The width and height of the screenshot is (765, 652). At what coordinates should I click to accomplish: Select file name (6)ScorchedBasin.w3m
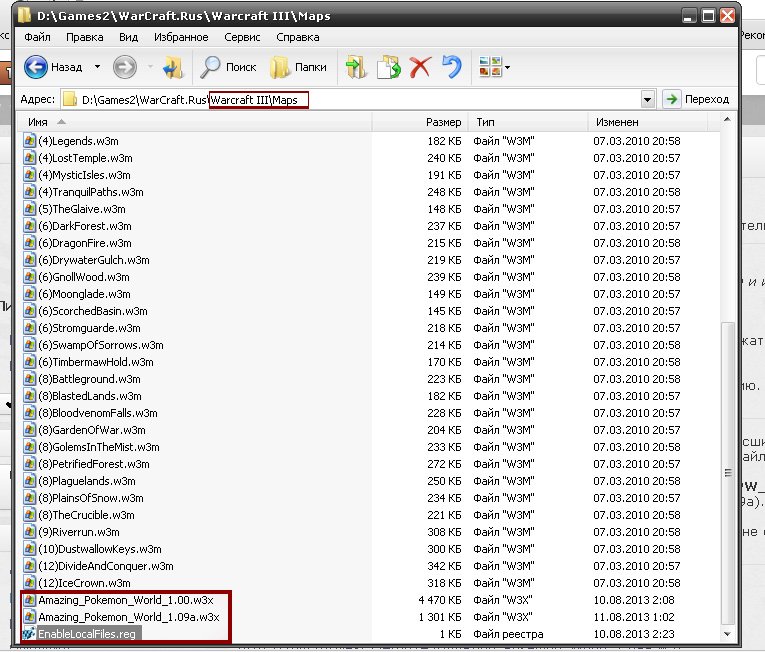93,311
